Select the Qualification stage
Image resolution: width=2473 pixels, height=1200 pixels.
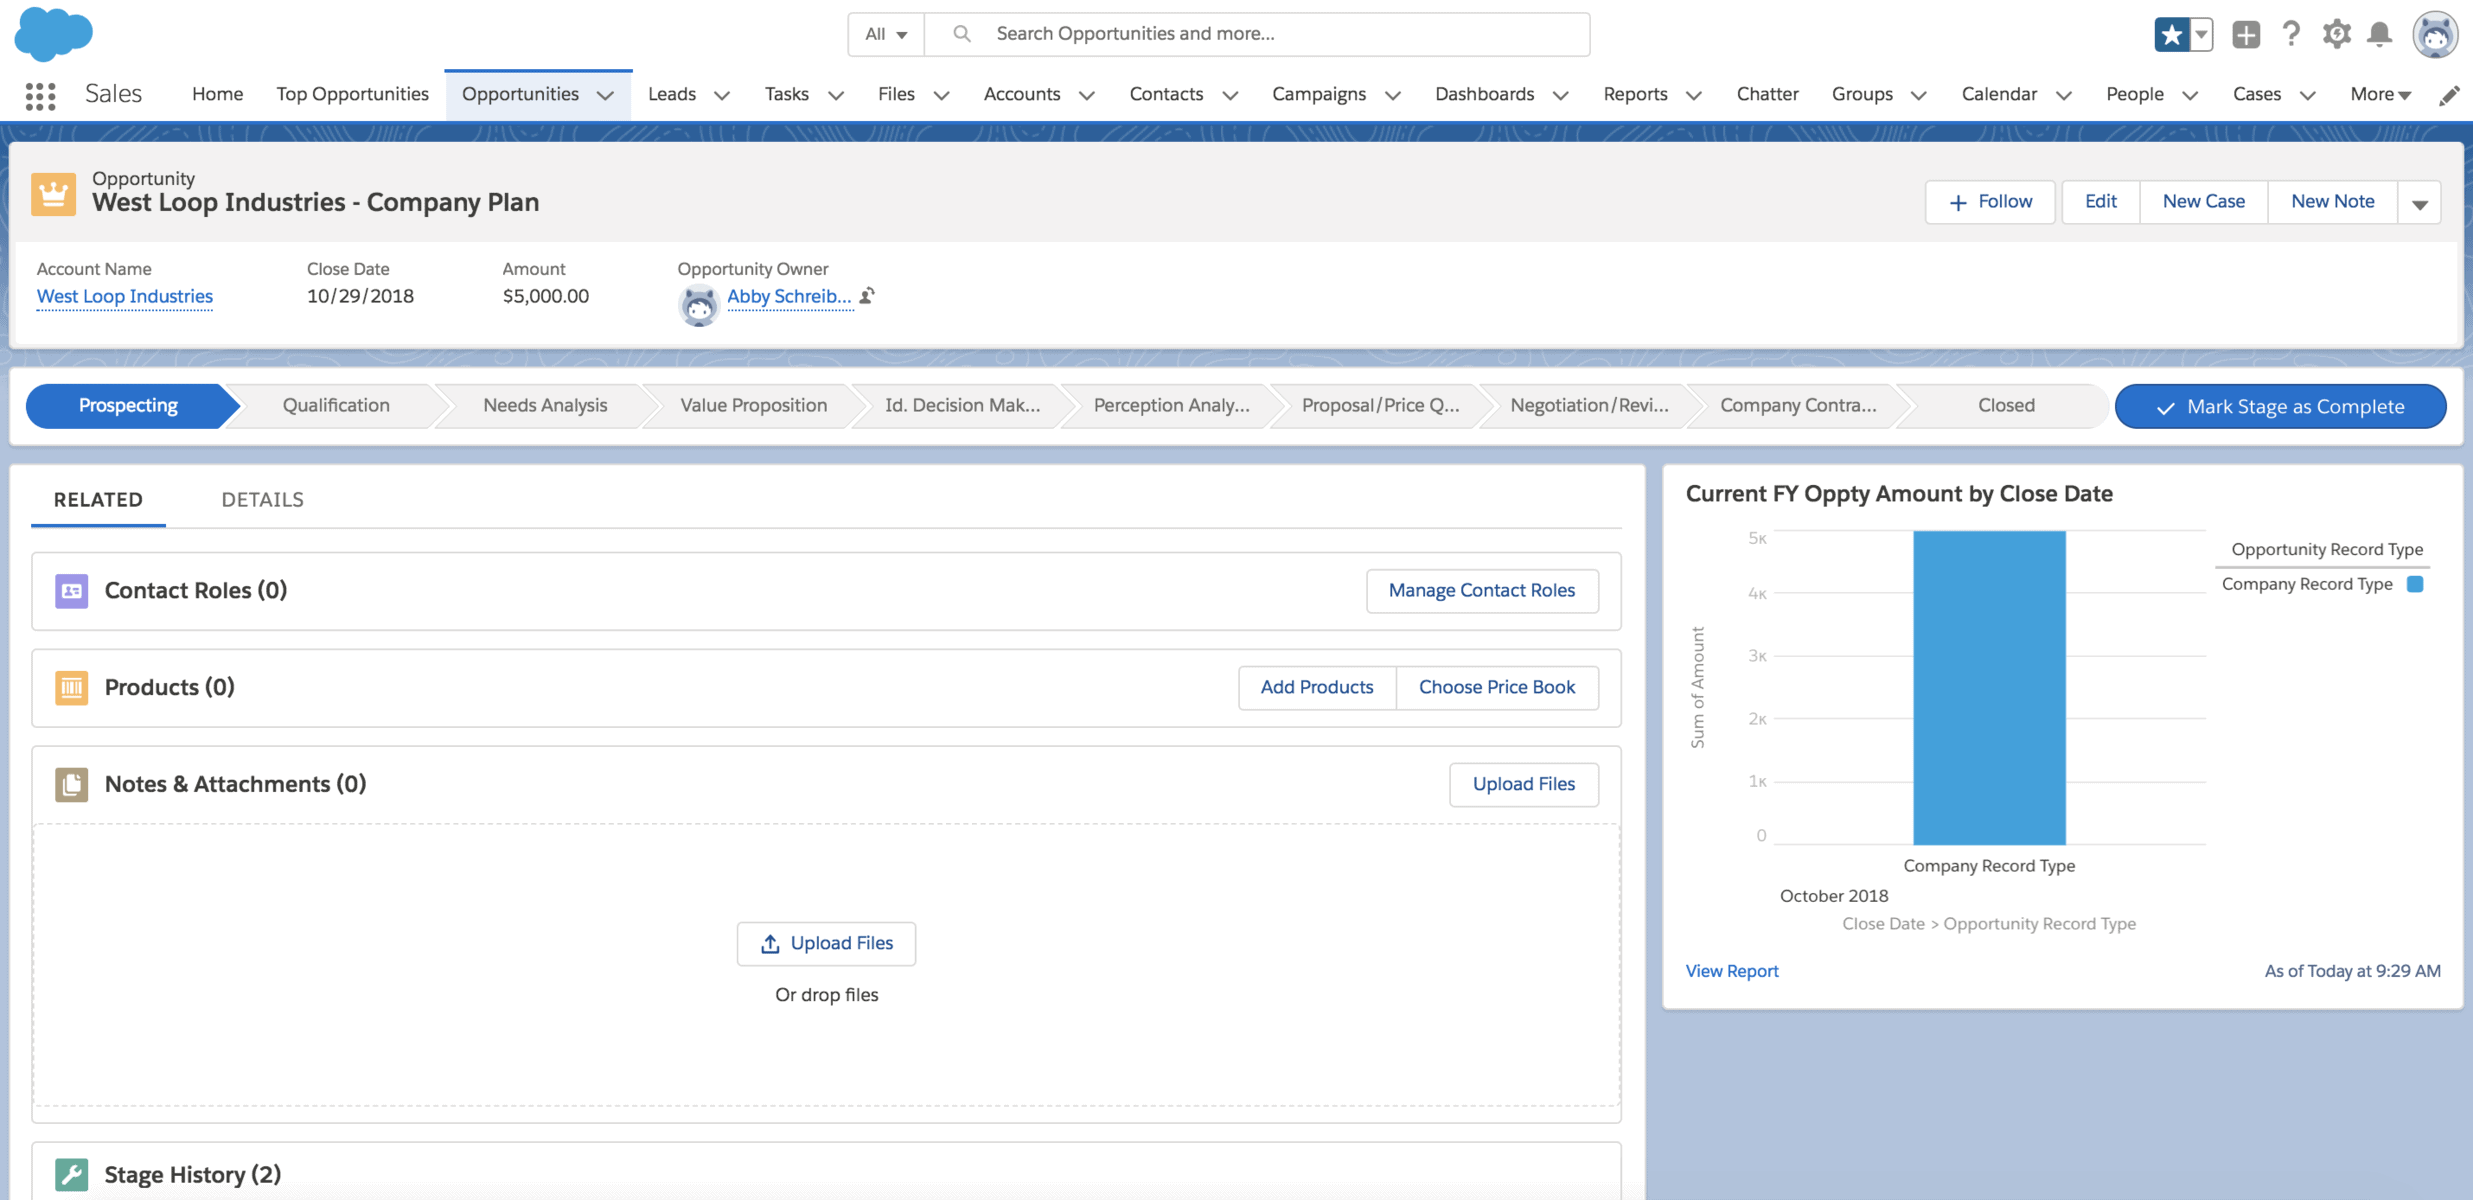click(x=336, y=405)
